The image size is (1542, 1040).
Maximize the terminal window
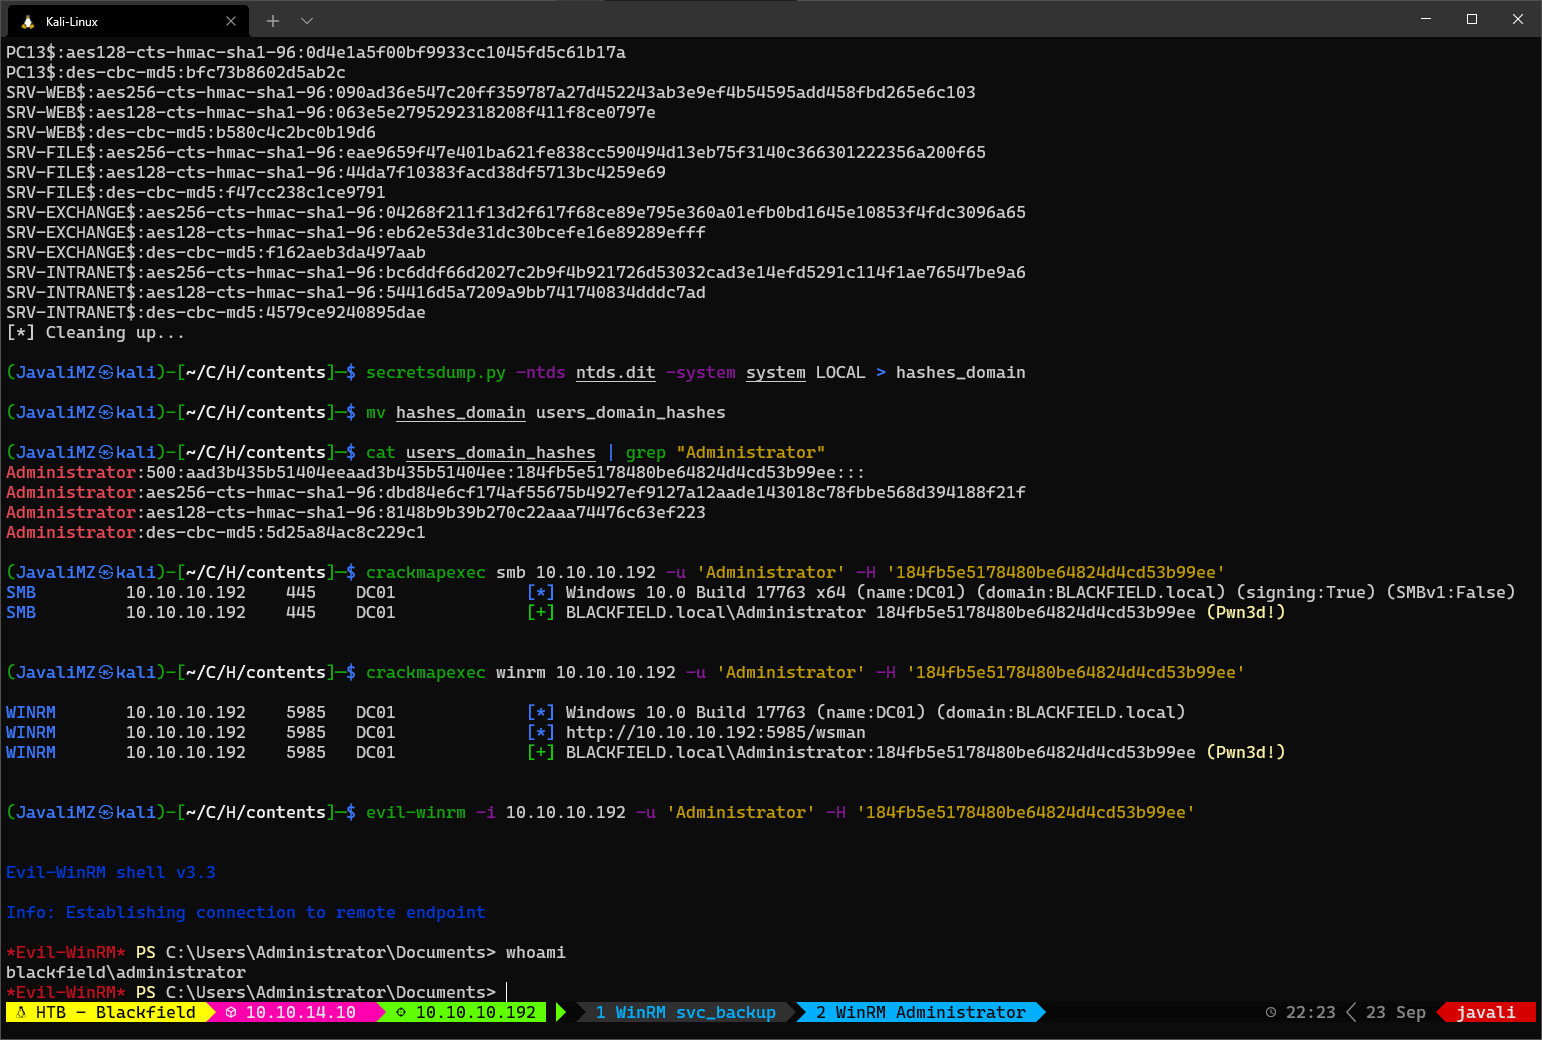pyautogui.click(x=1472, y=19)
